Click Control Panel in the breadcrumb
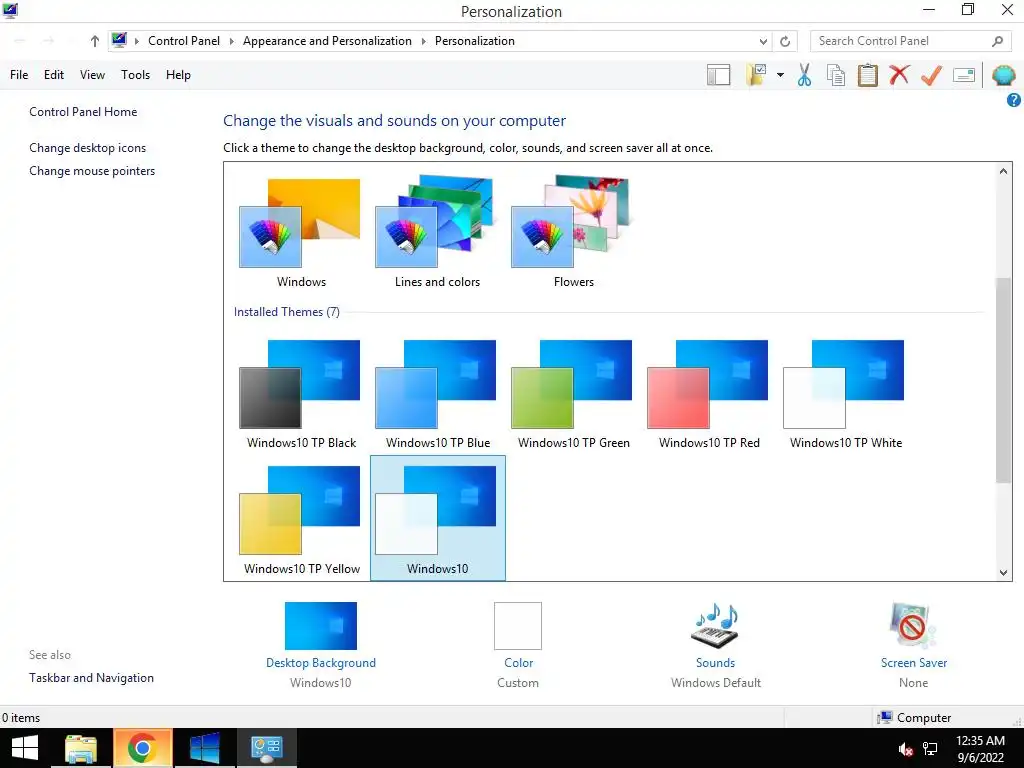The height and width of the screenshot is (768, 1024). click(x=184, y=41)
